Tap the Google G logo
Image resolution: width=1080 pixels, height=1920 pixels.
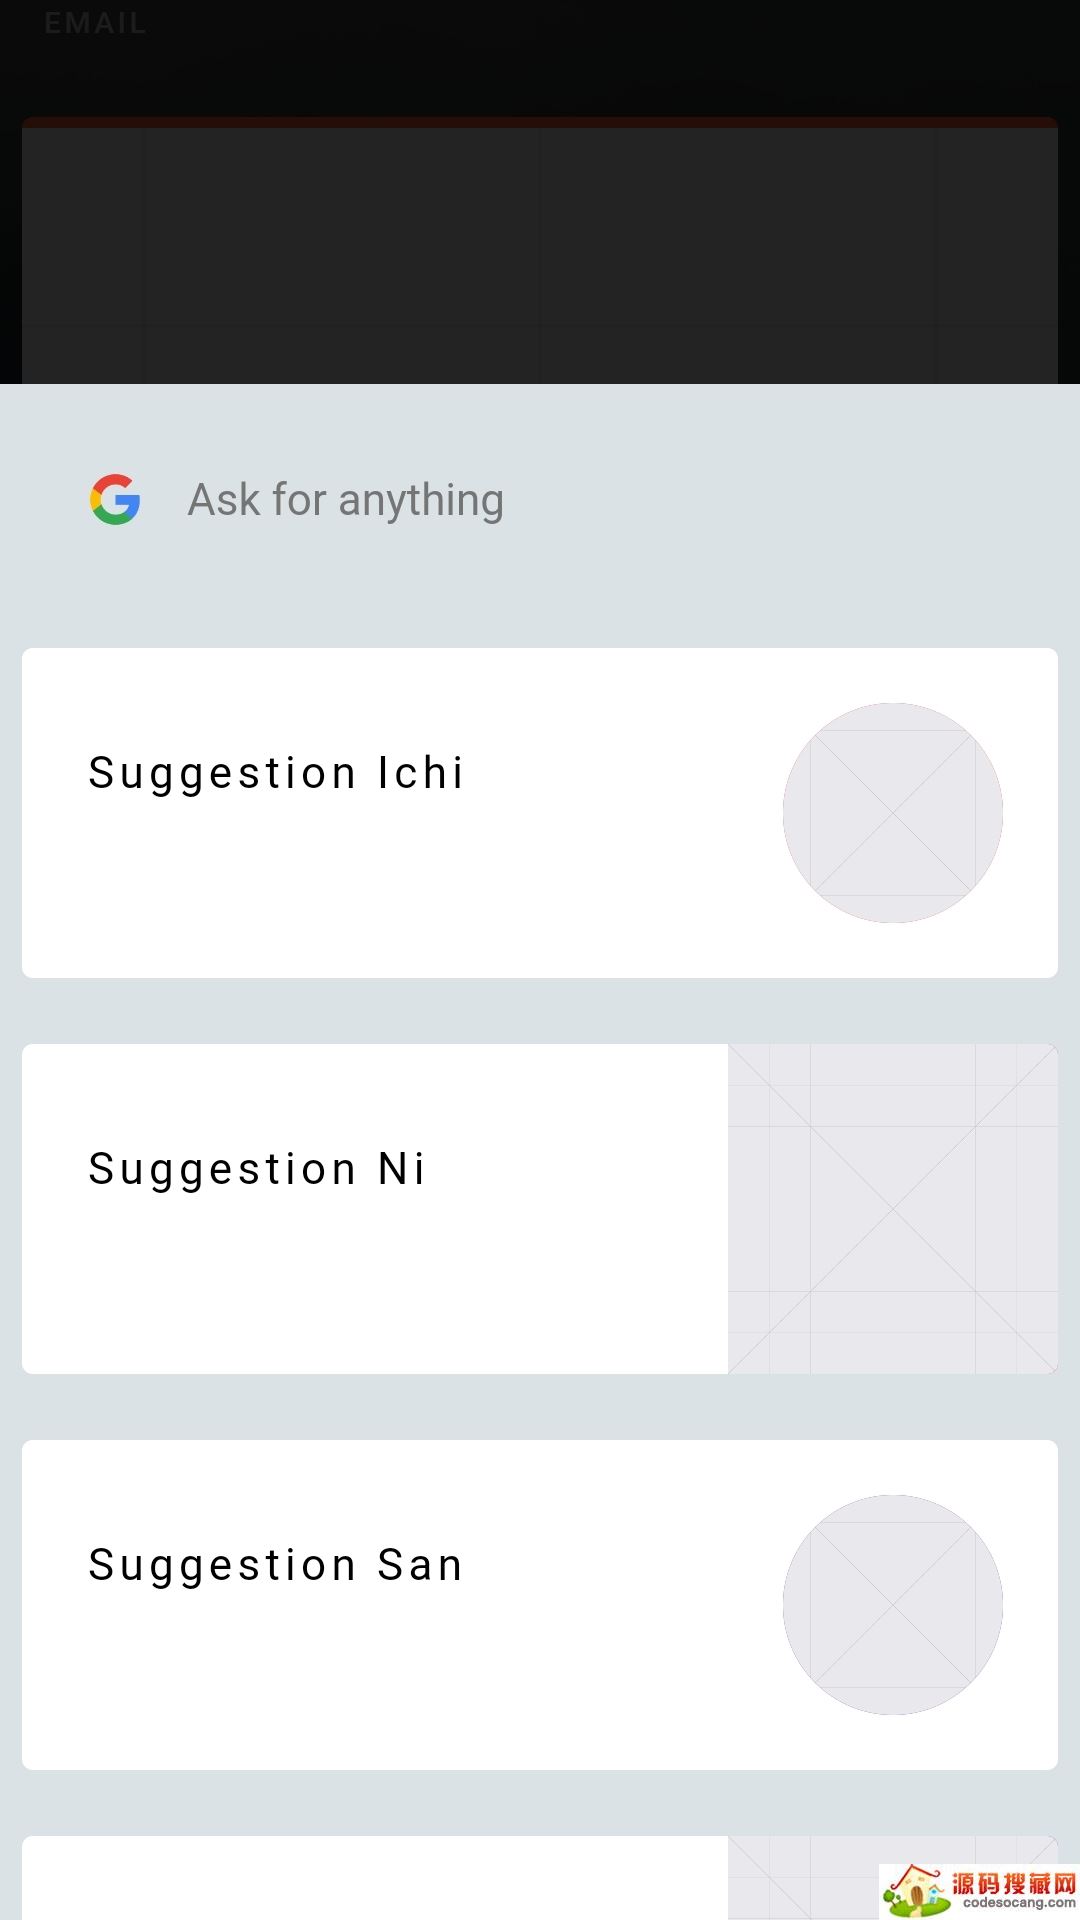[115, 499]
